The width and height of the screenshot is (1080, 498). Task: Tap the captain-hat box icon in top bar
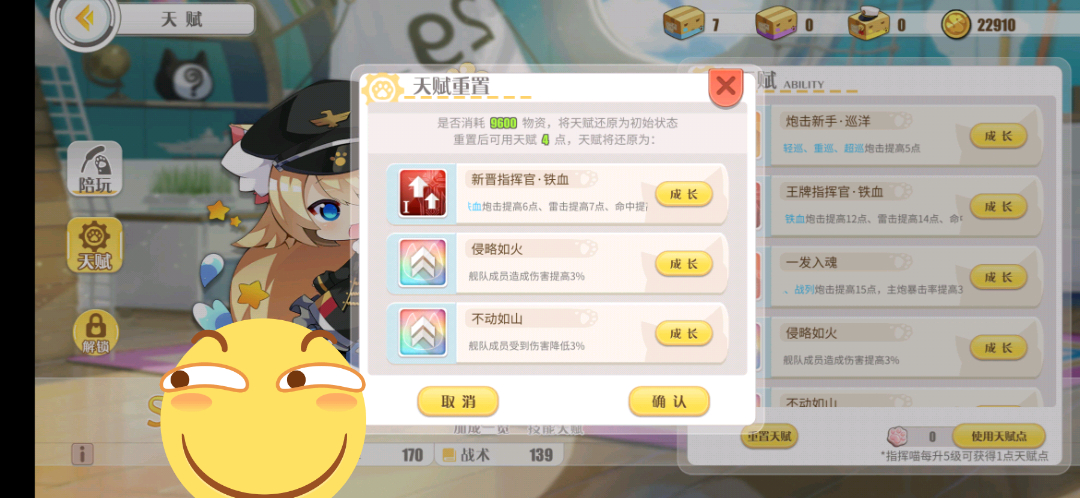[868, 23]
